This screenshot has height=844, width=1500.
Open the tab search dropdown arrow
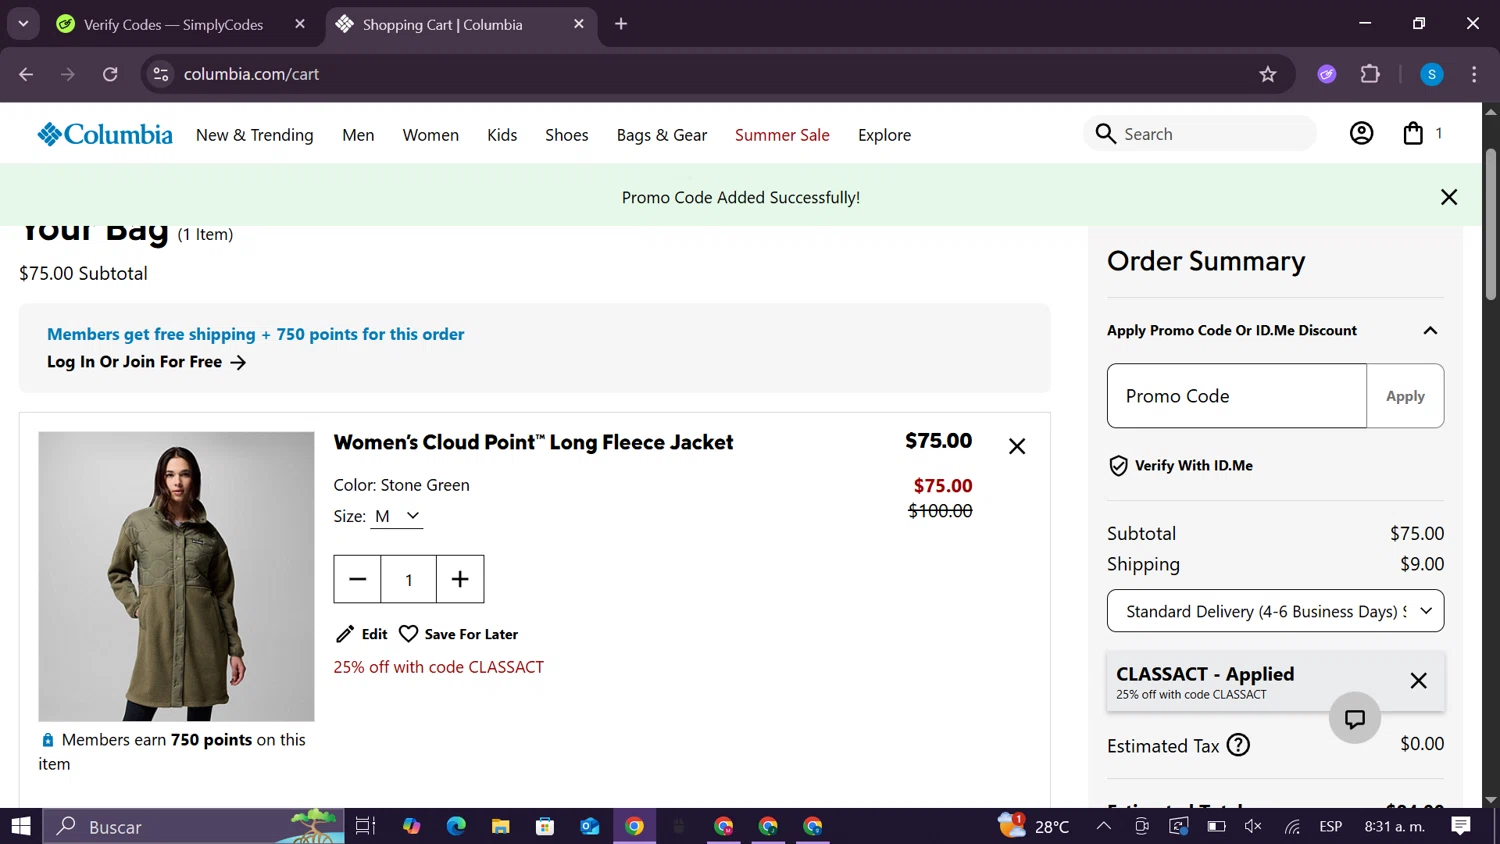click(x=23, y=24)
